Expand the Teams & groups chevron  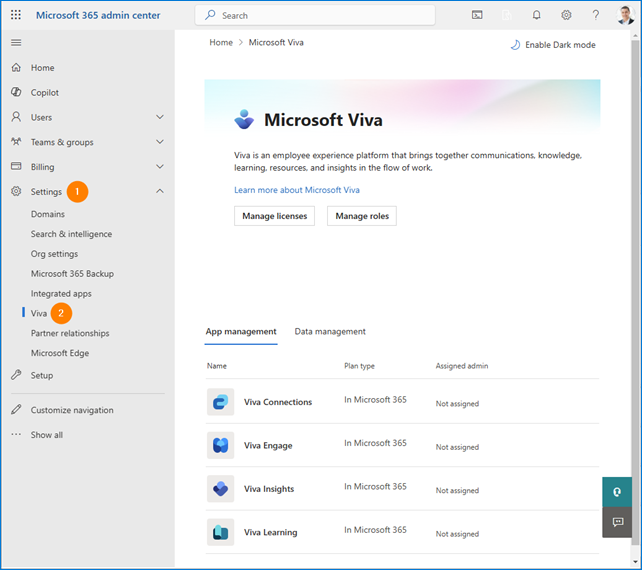tap(160, 142)
